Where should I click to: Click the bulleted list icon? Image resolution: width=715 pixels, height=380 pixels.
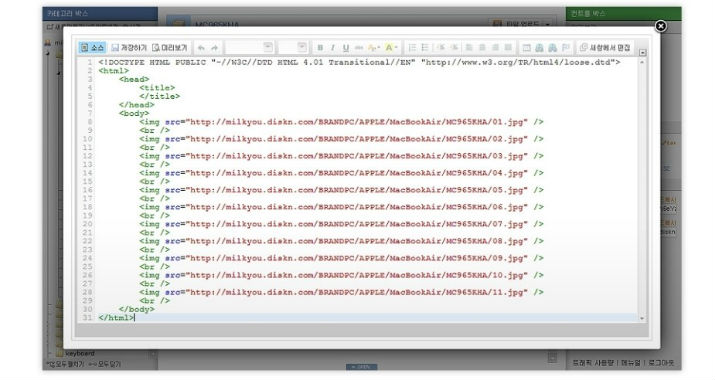pyautogui.click(x=425, y=47)
